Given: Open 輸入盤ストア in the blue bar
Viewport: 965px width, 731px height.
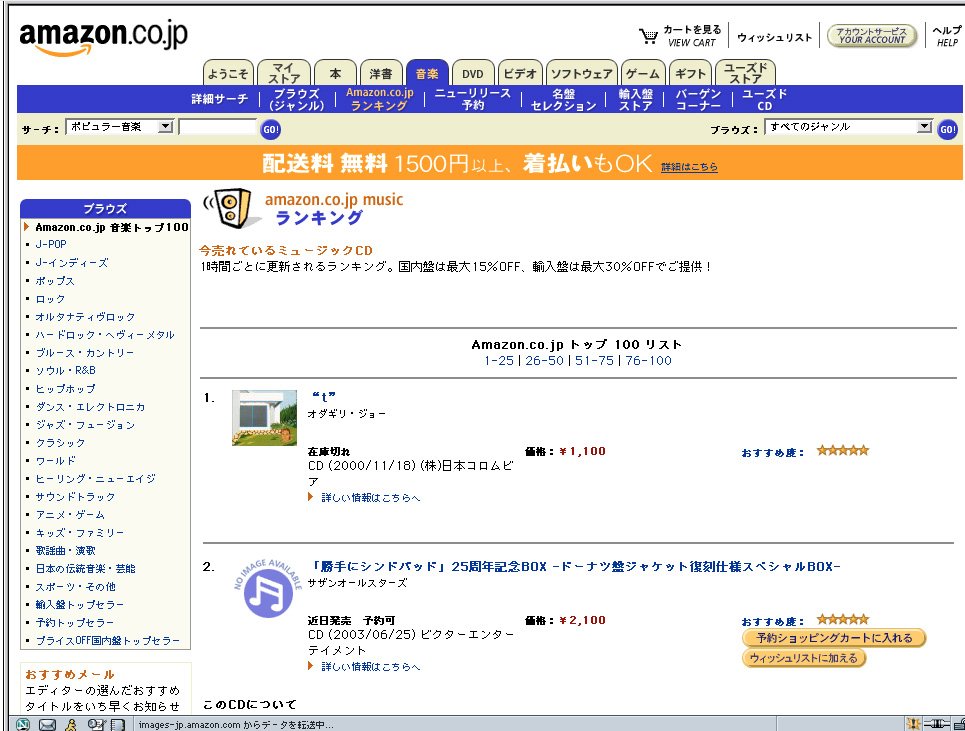Looking at the screenshot, I should (x=636, y=99).
